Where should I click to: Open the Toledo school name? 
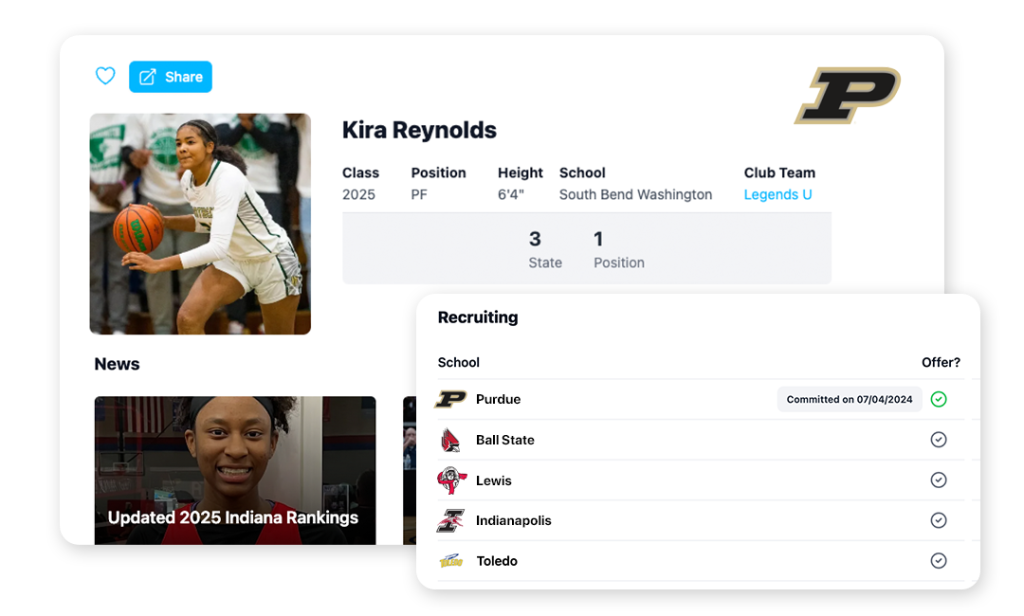pos(497,561)
